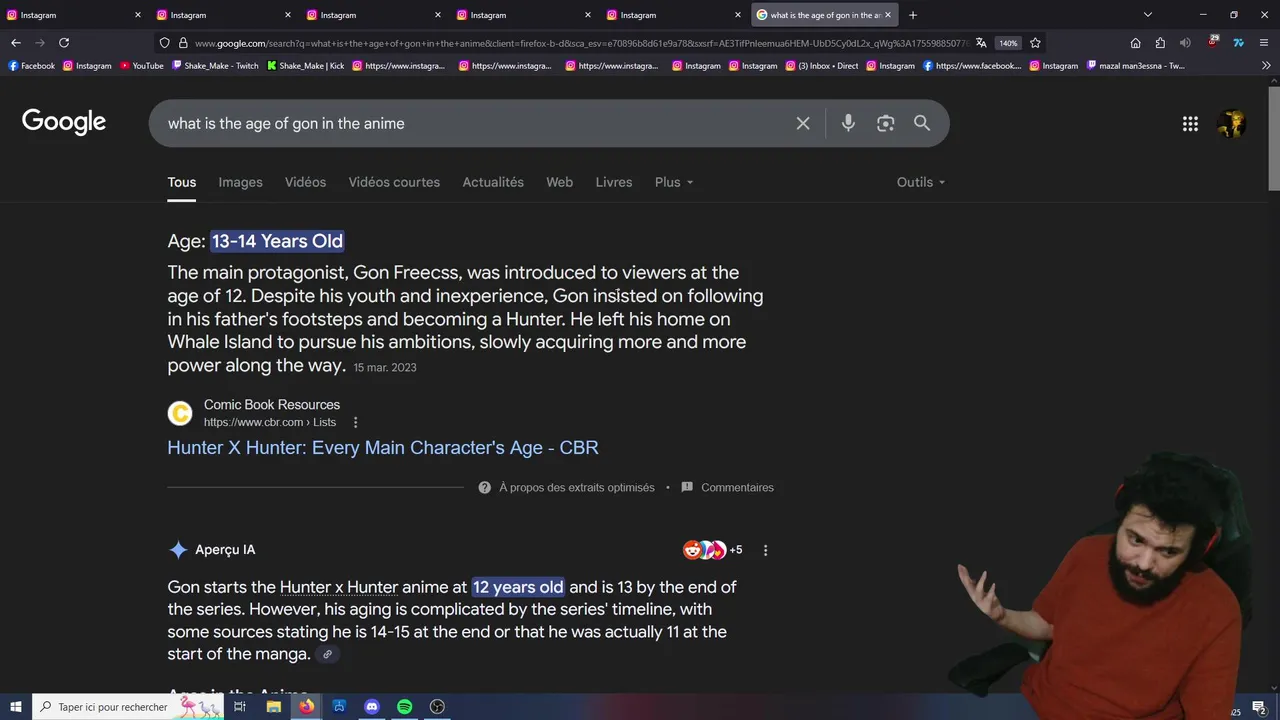Image resolution: width=1280 pixels, height=720 pixels.
Task: Switch to the Actualités tab
Action: point(493,182)
